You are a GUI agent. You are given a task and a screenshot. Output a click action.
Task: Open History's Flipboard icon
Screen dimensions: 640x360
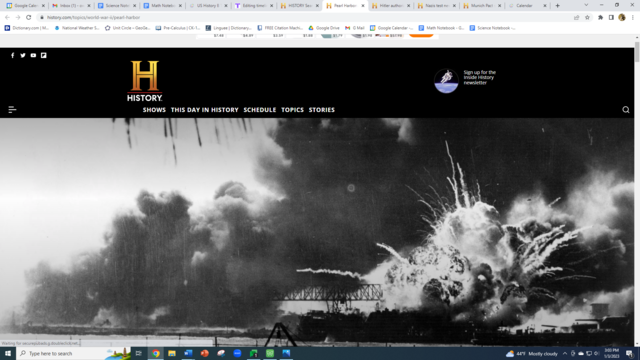click(x=44, y=55)
